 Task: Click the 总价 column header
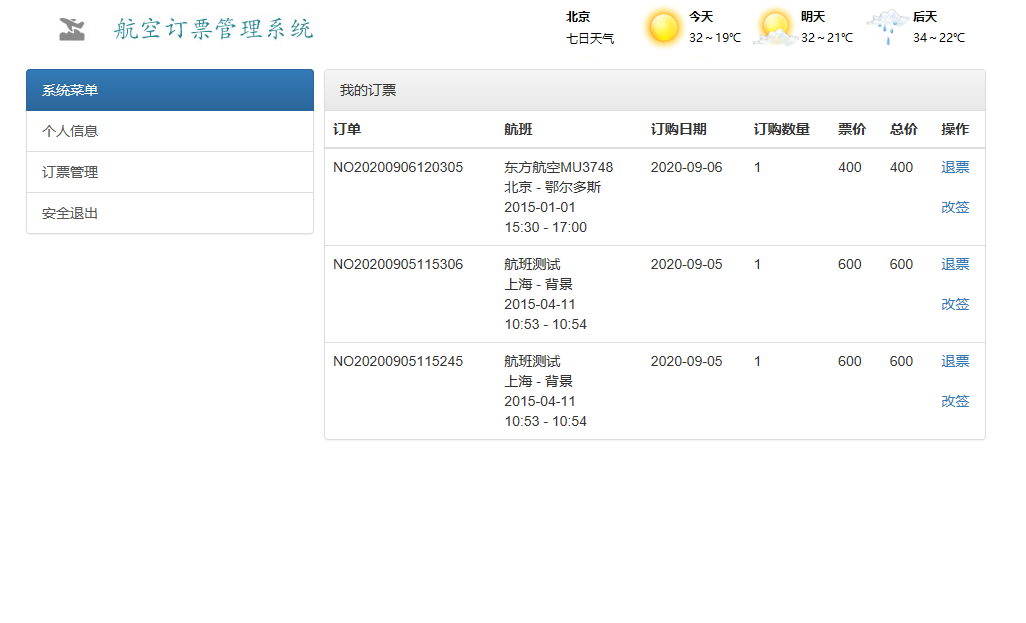tap(904, 130)
